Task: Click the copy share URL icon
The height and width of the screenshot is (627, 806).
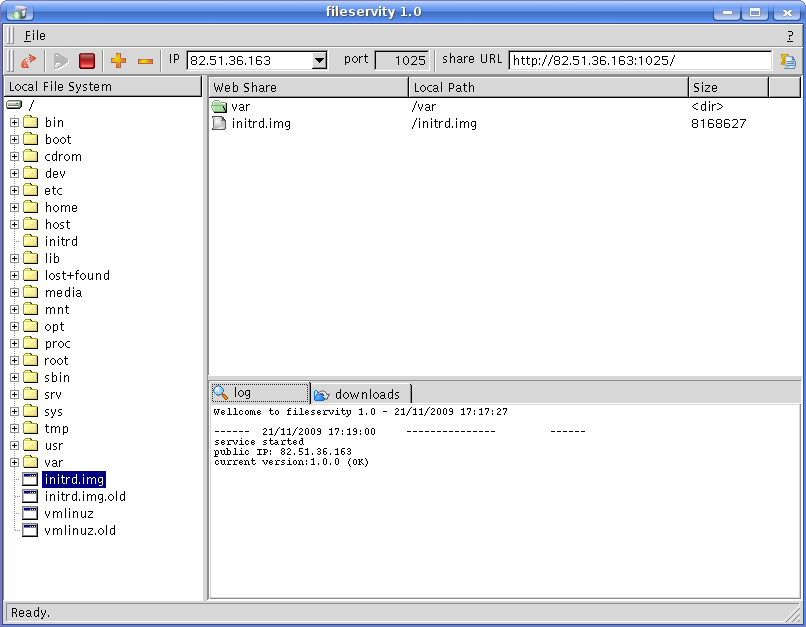Action: 788,61
